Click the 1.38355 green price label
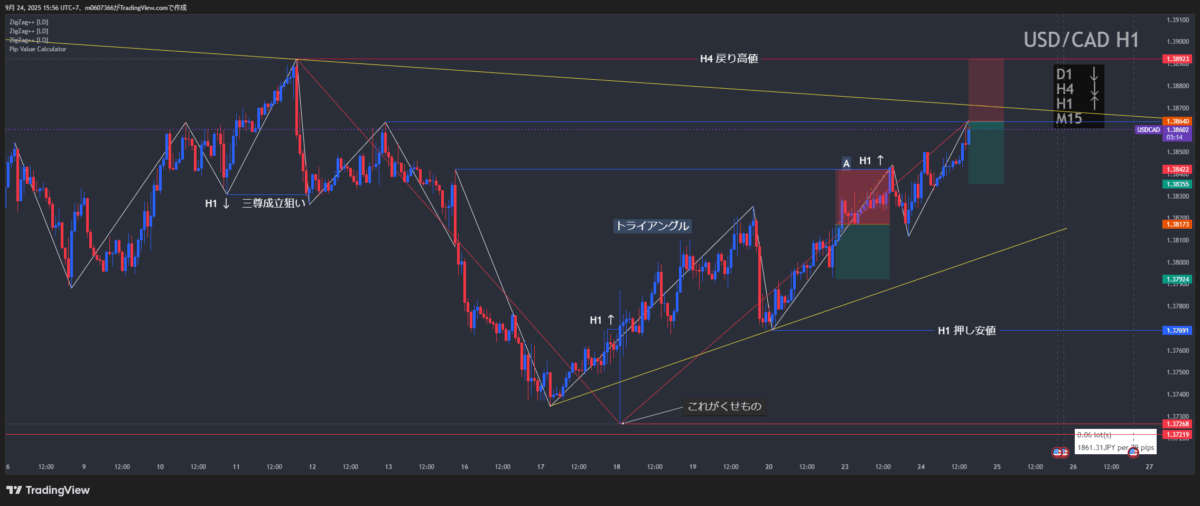Image resolution: width=1200 pixels, height=506 pixels. point(1176,184)
